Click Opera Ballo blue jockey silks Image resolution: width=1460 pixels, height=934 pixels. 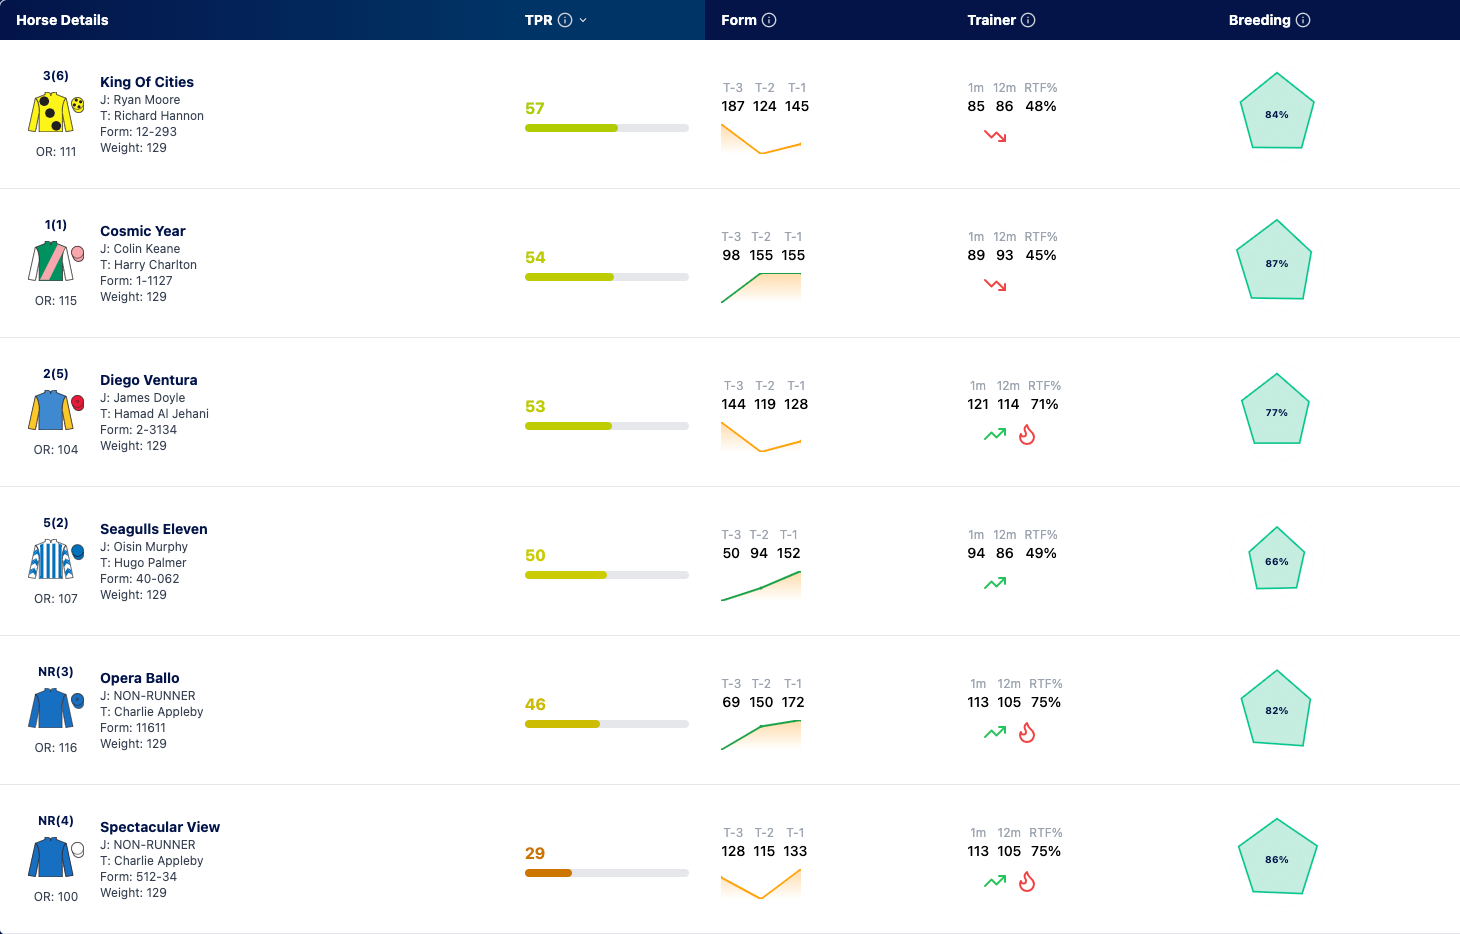pyautogui.click(x=55, y=709)
